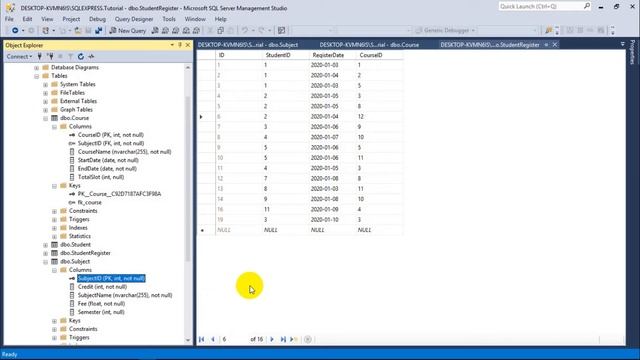
Task: Click Disconnect plug icon in Object Explorer
Action: [x=50, y=56]
